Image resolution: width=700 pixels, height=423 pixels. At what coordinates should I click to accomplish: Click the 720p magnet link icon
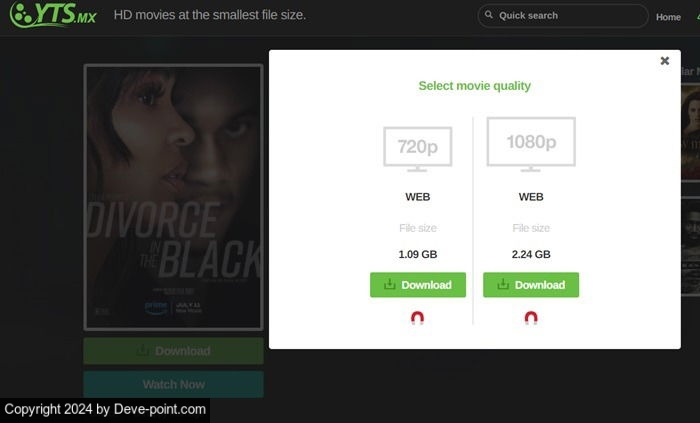(x=417, y=318)
